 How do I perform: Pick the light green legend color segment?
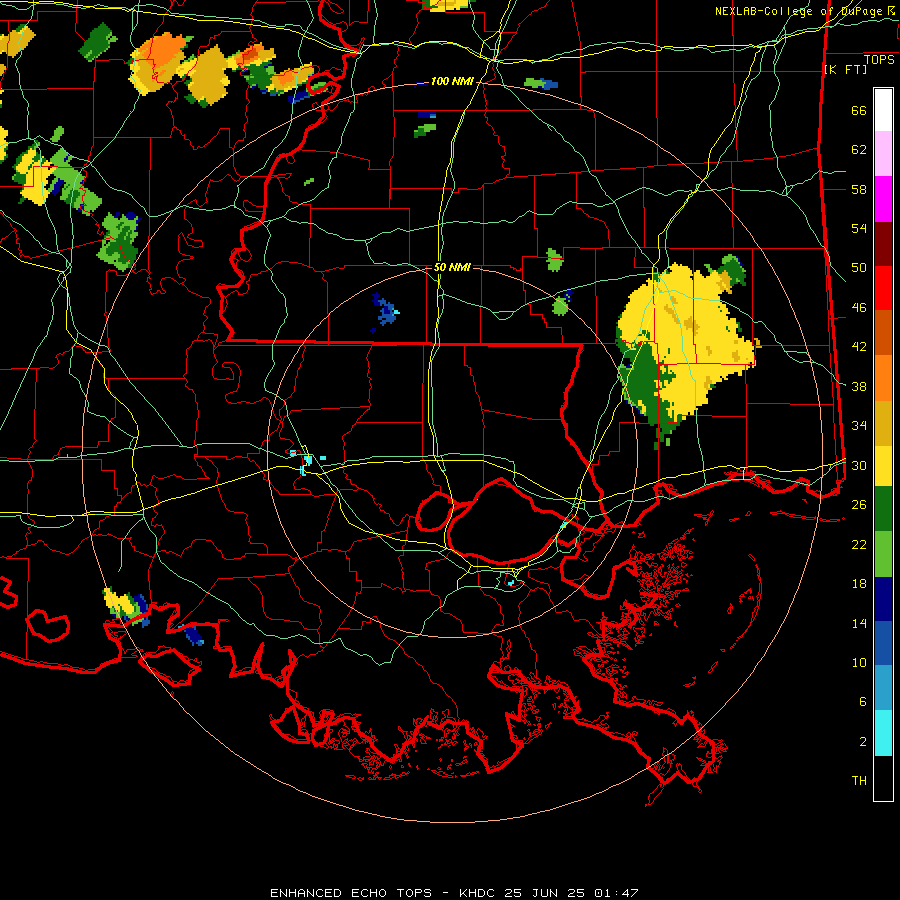pos(883,554)
